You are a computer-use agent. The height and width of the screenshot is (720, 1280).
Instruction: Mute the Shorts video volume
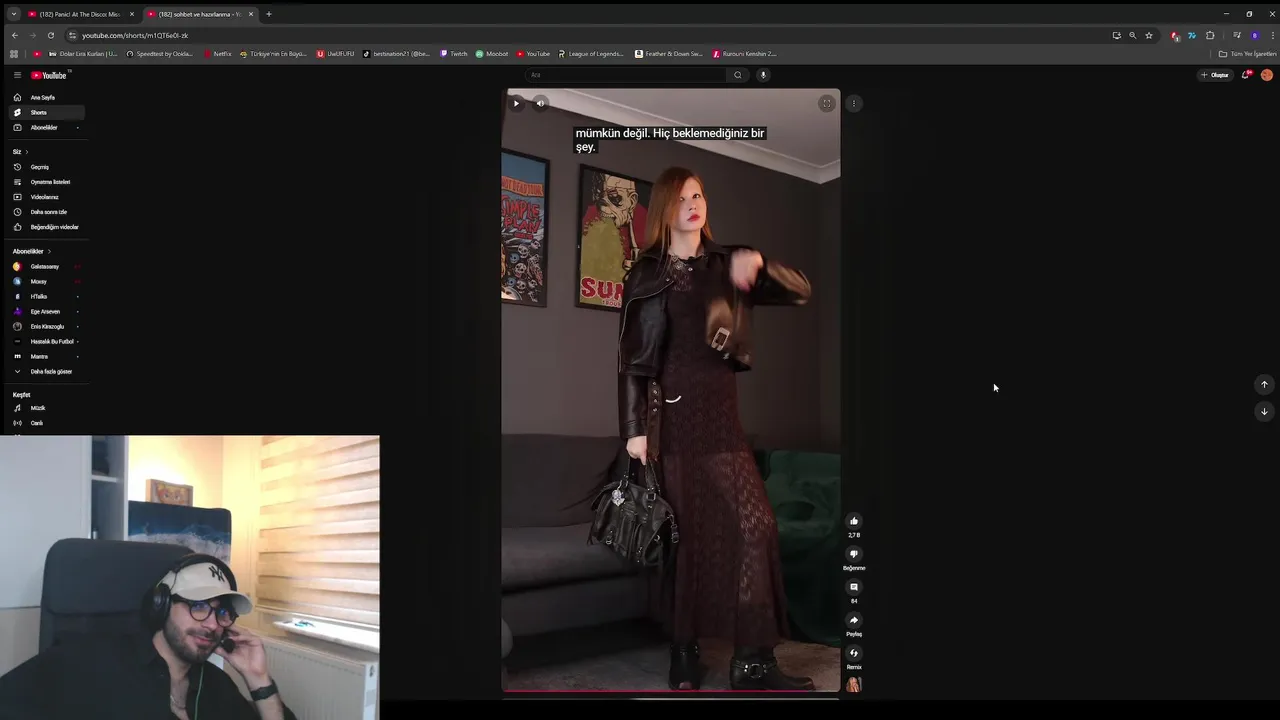[x=540, y=103]
